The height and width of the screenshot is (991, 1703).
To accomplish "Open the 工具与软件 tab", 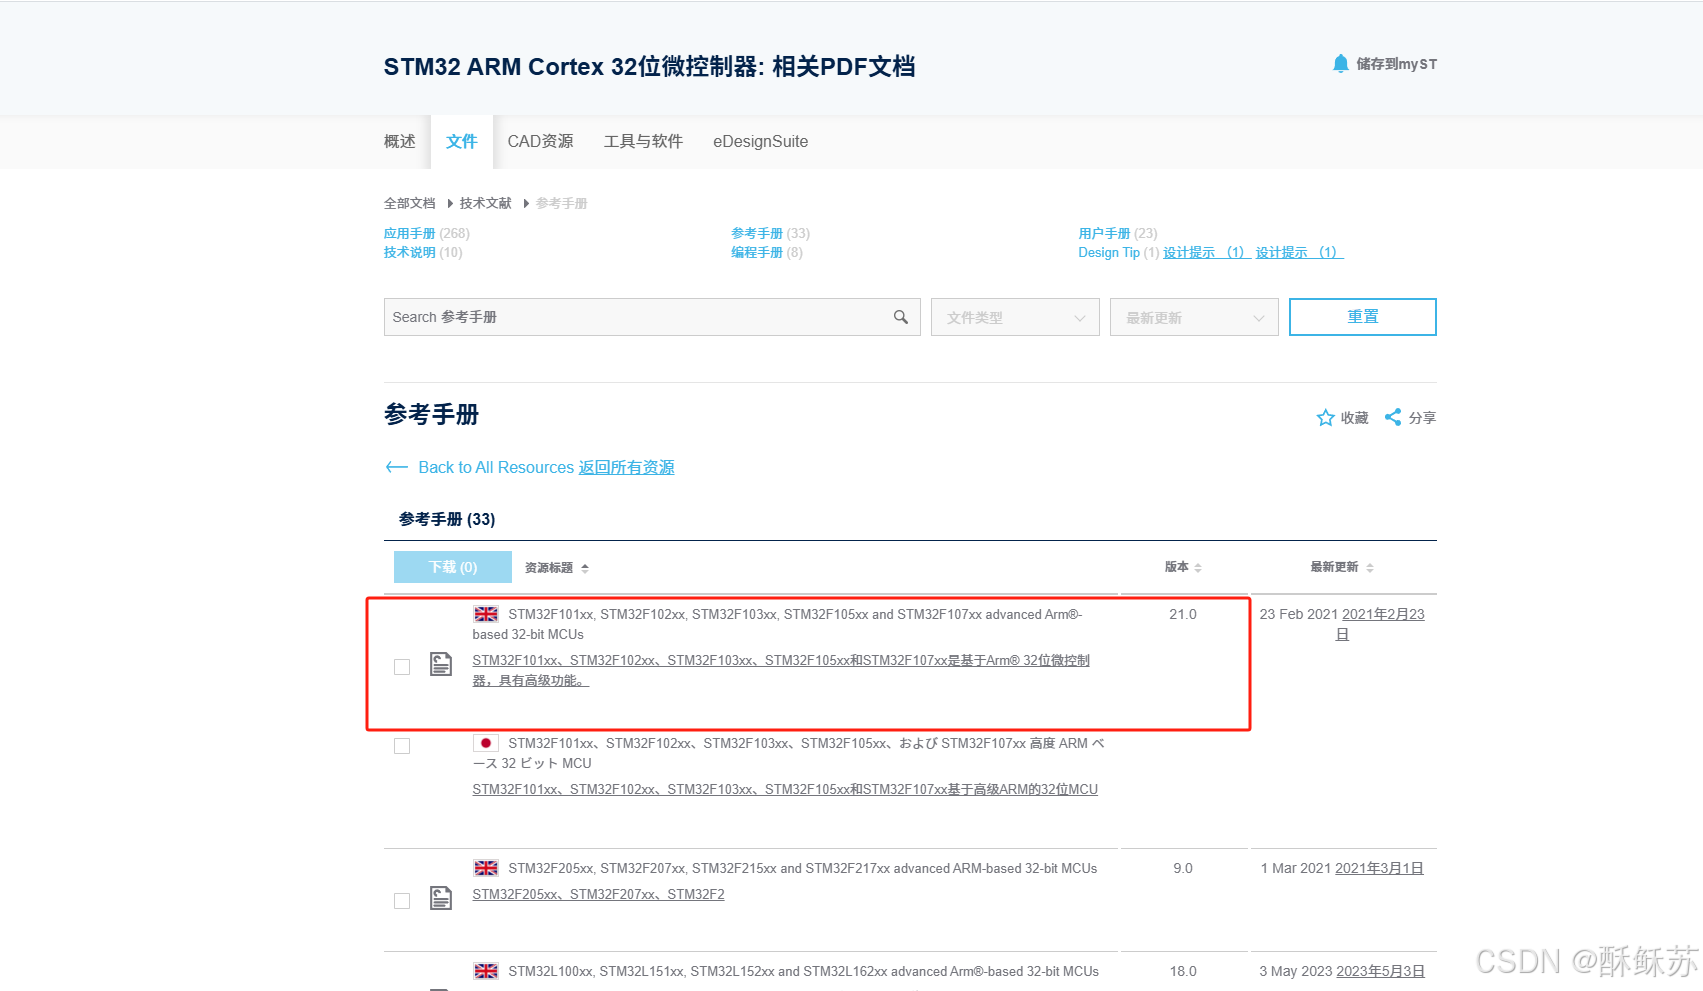I will click(643, 141).
